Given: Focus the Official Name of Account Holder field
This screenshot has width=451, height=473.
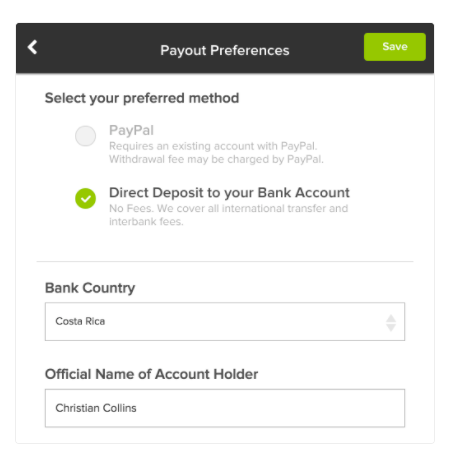Looking at the screenshot, I should [x=225, y=408].
